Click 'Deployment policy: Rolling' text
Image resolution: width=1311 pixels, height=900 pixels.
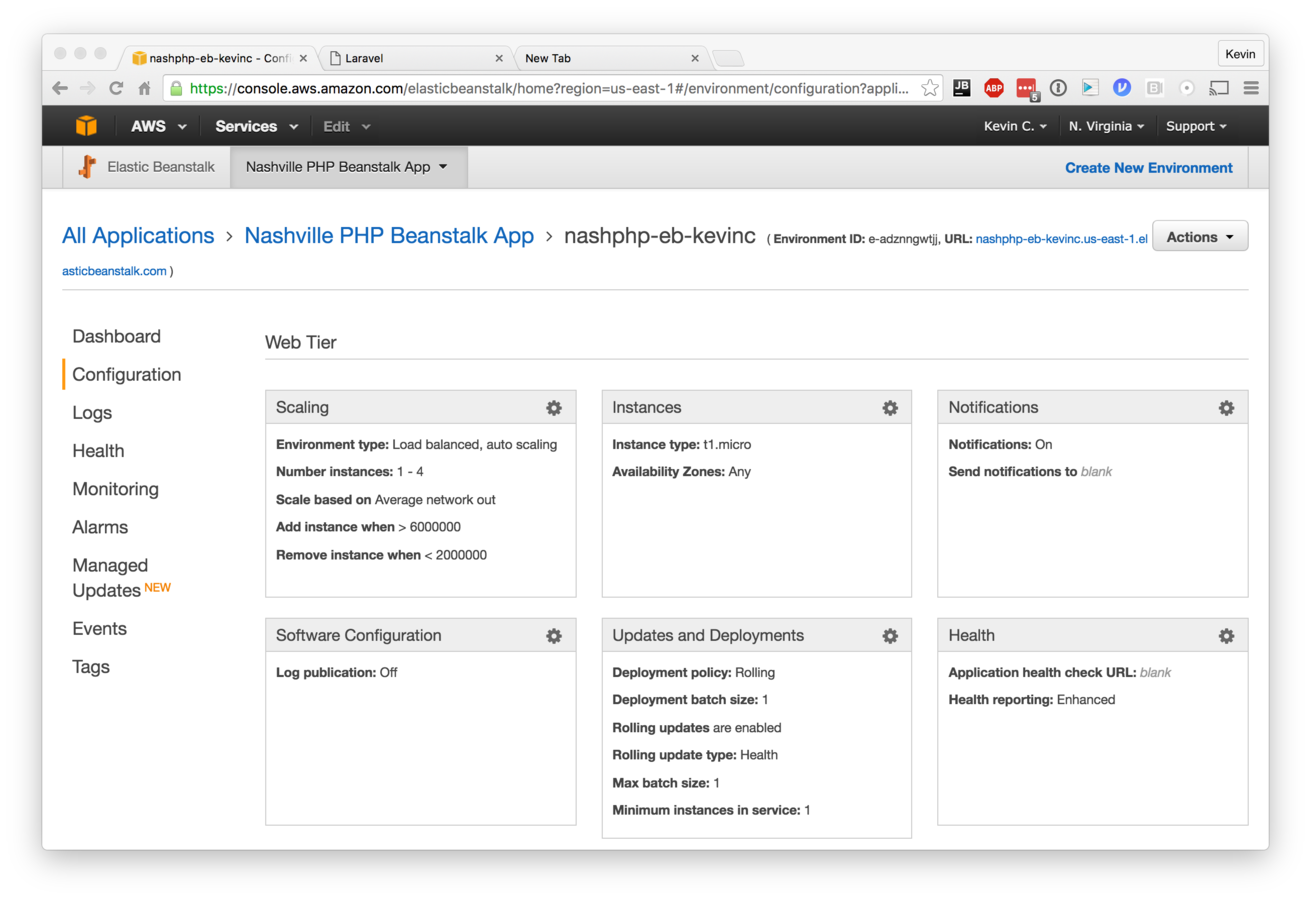click(x=693, y=672)
